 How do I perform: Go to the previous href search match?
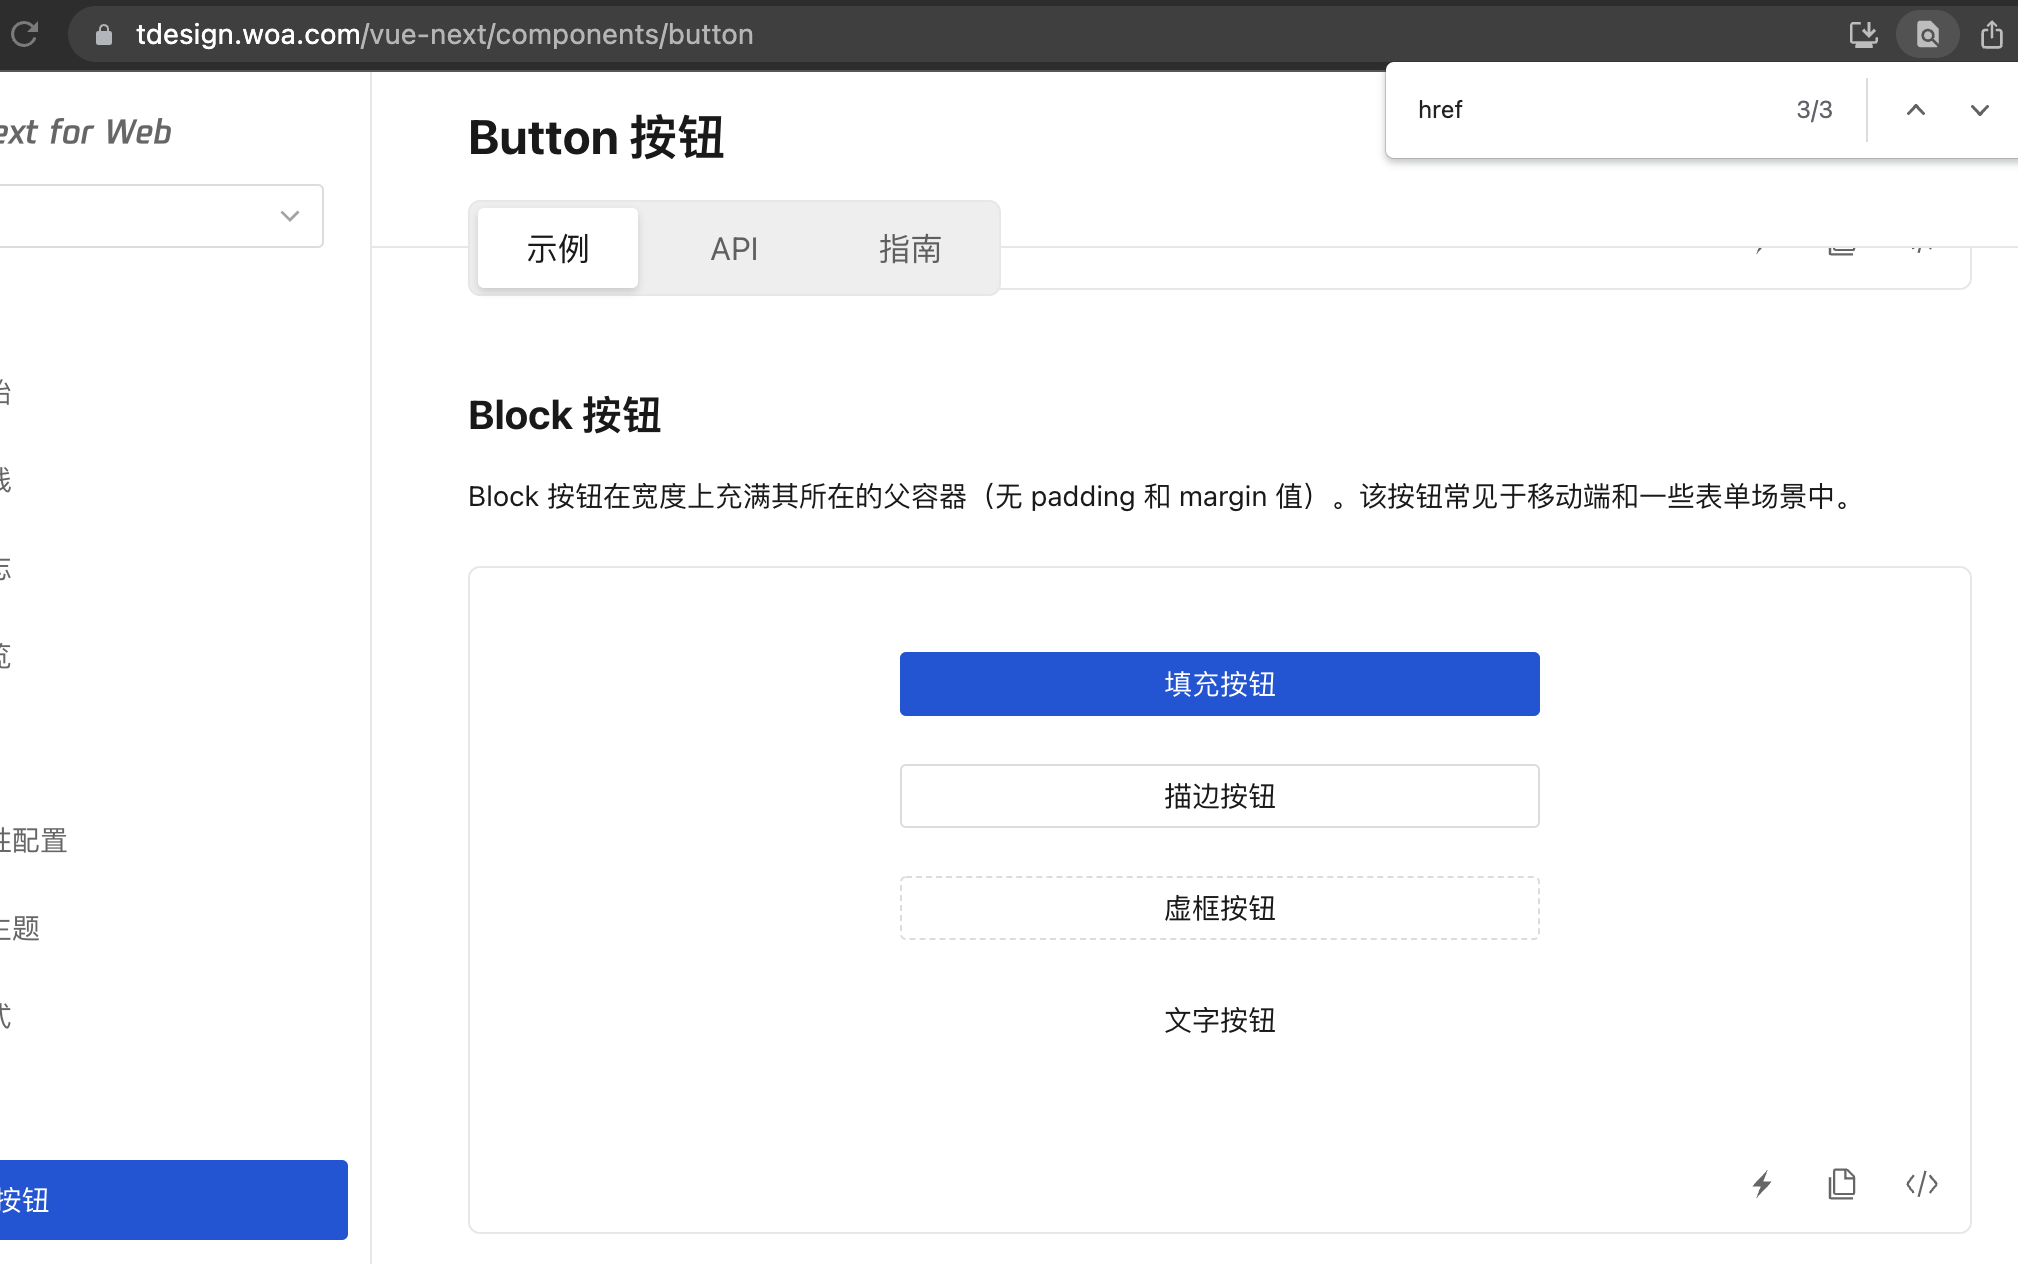pyautogui.click(x=1915, y=110)
